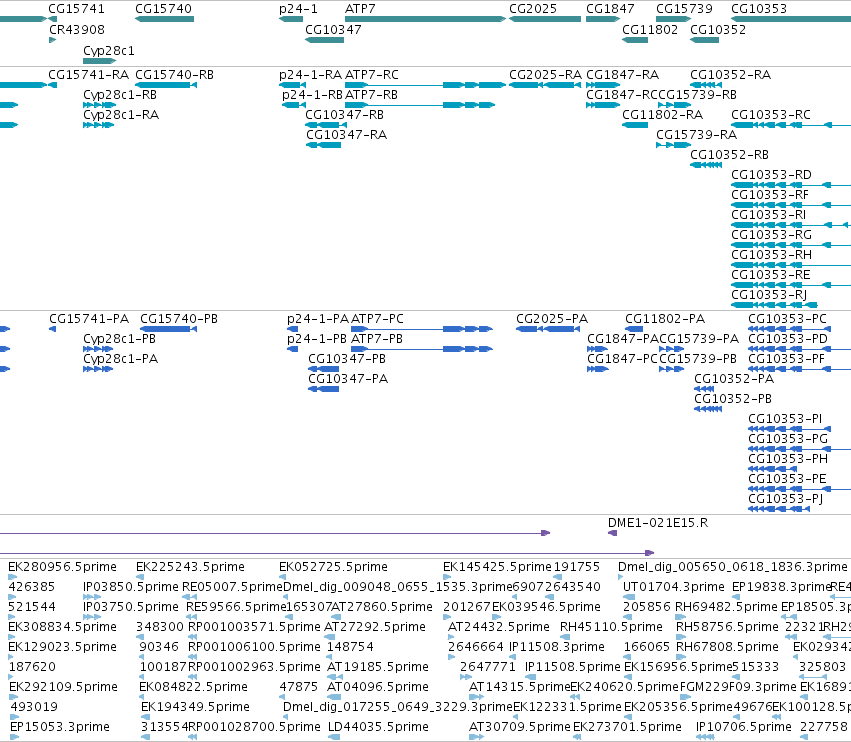This screenshot has height=742, width=851.
Task: Select the p24-1 gene label
Action: click(299, 9)
